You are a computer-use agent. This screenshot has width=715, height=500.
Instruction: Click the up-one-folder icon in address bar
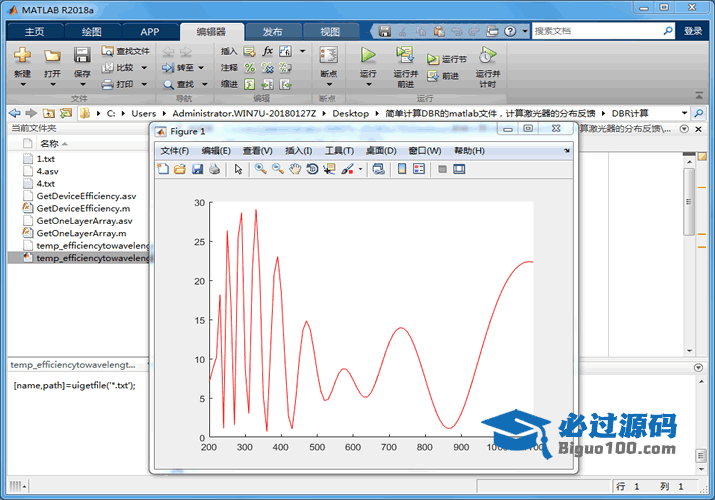click(48, 113)
